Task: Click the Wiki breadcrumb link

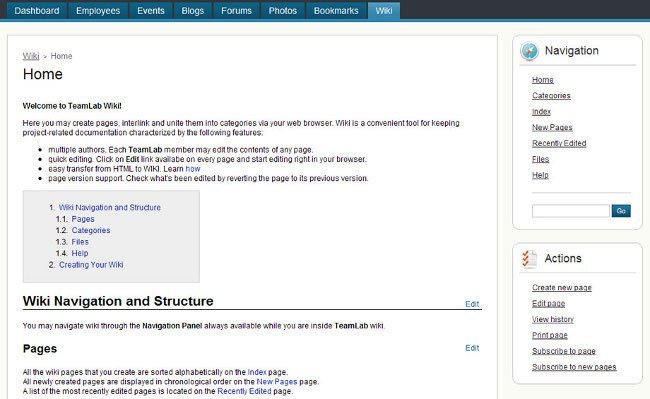Action: pos(31,56)
